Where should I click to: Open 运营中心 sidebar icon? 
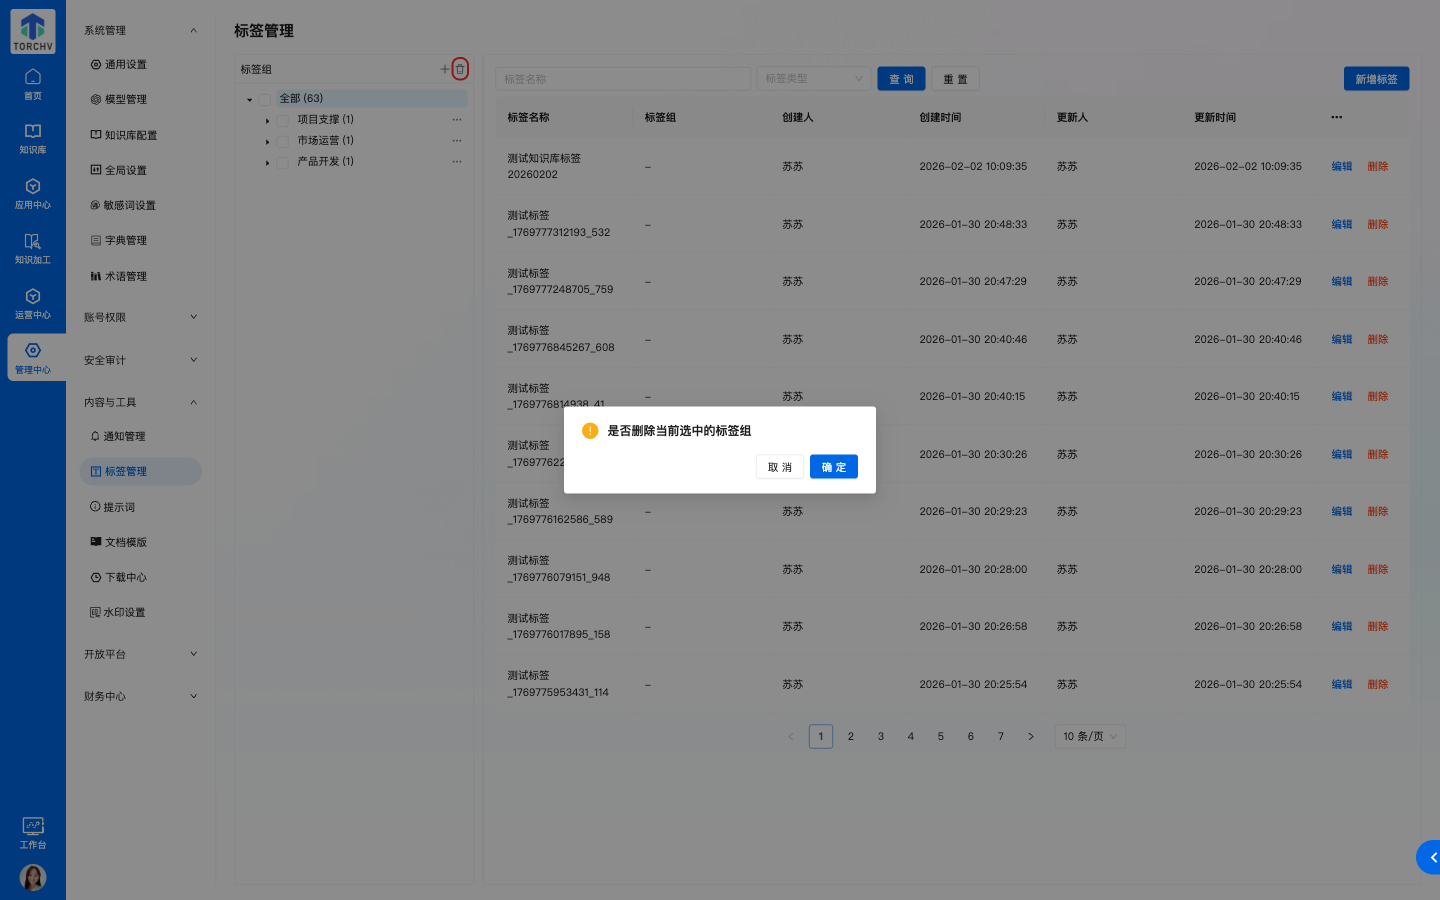33,303
